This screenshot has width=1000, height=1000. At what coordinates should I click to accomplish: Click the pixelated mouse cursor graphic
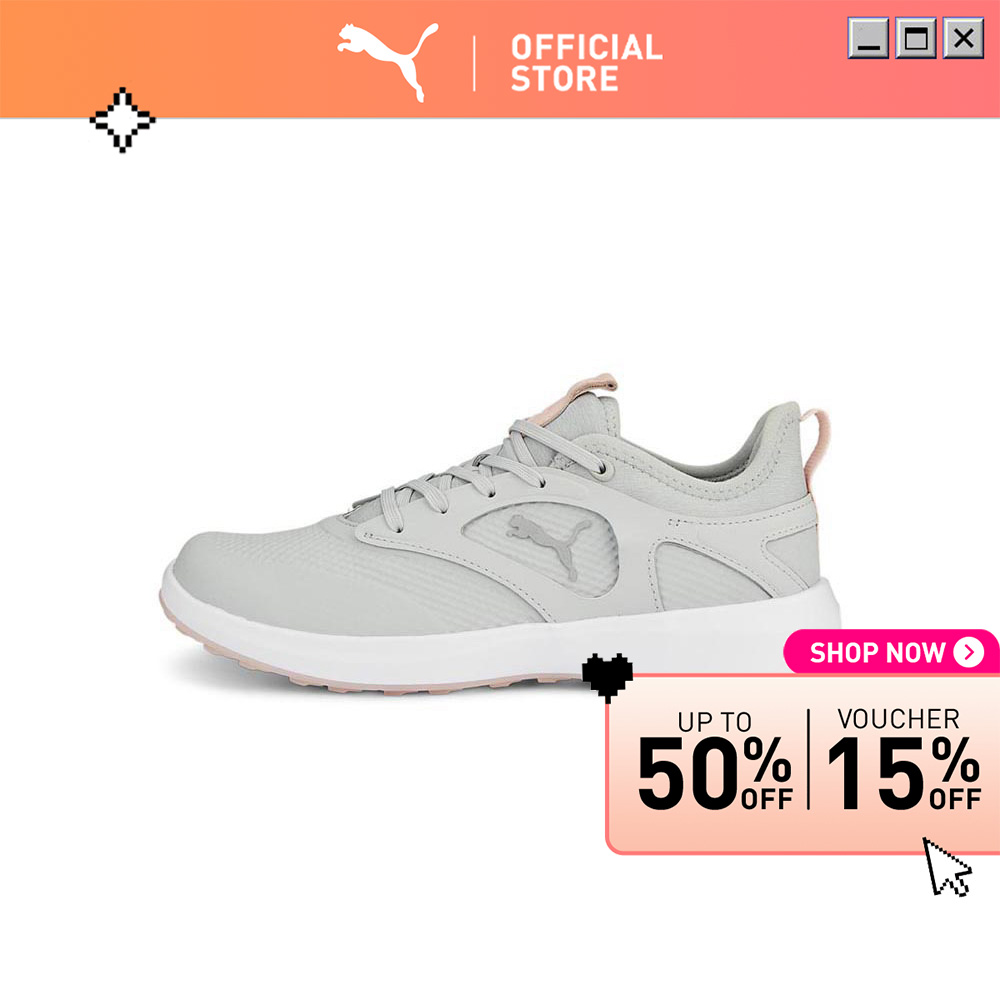coord(948,867)
